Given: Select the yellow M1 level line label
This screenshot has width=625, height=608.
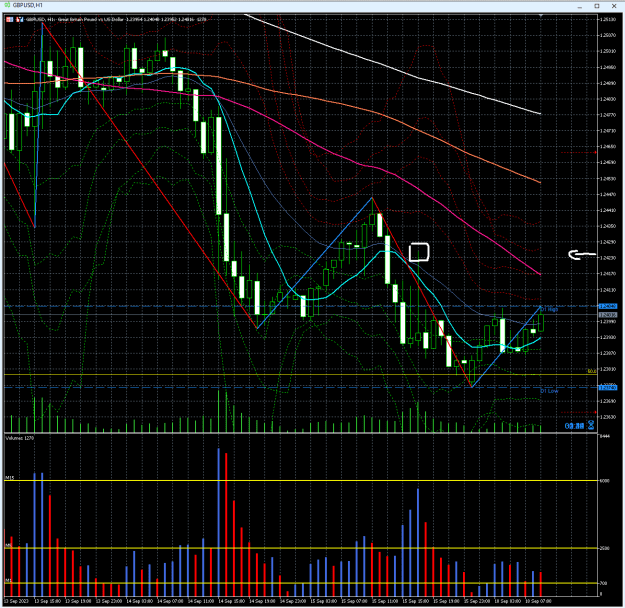Looking at the screenshot, I should pos(8,580).
